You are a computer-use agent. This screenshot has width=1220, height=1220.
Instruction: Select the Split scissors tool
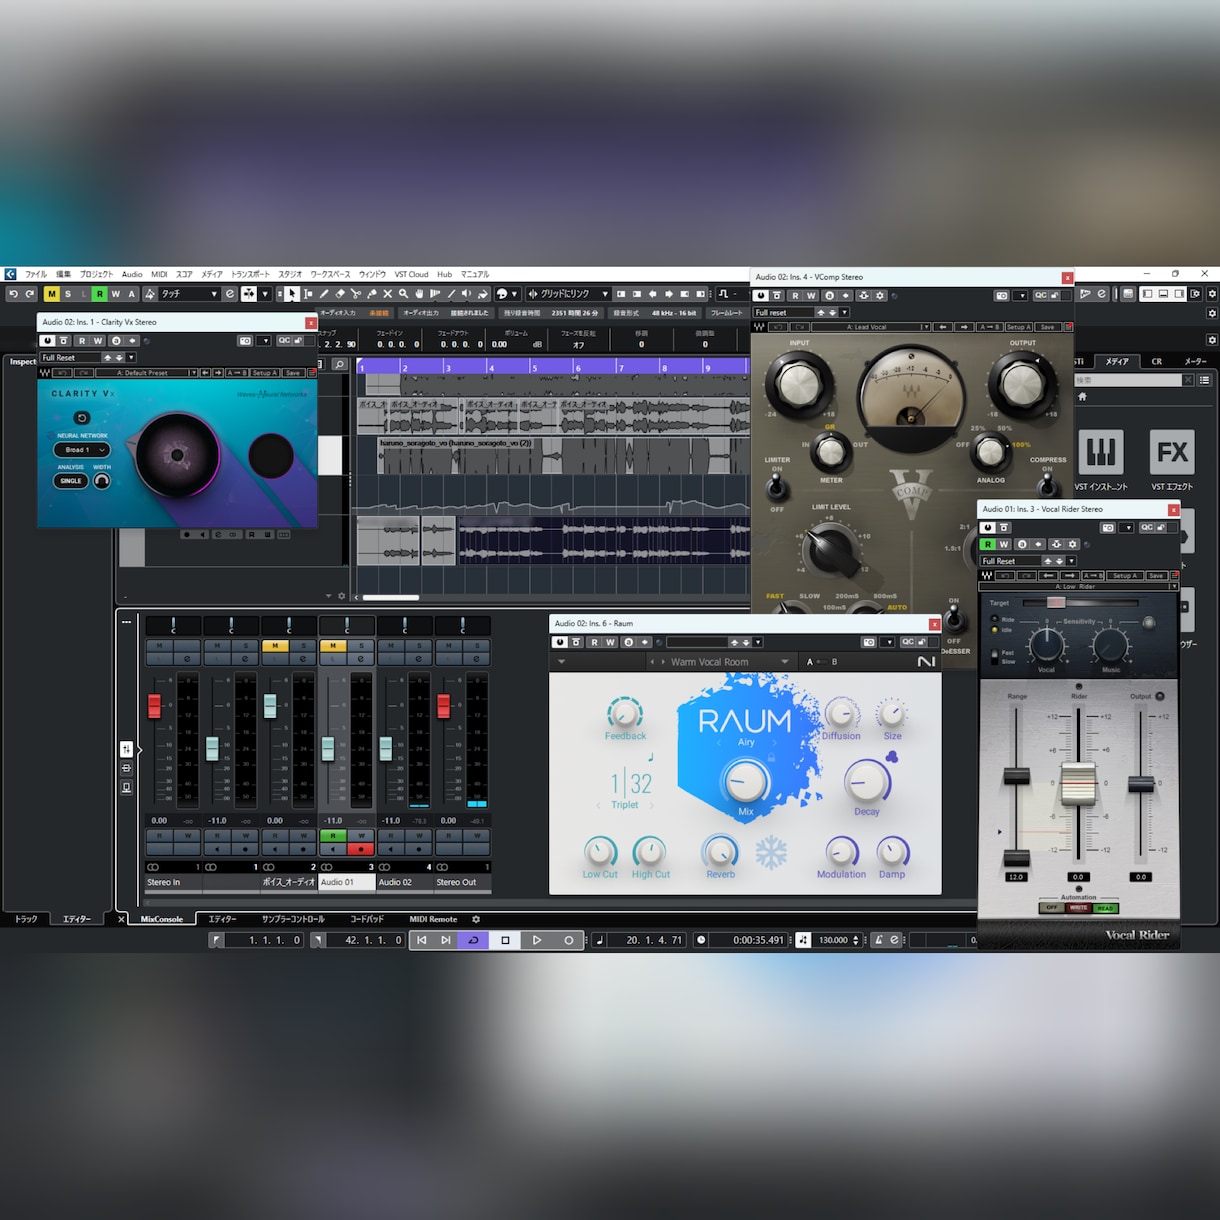click(356, 294)
